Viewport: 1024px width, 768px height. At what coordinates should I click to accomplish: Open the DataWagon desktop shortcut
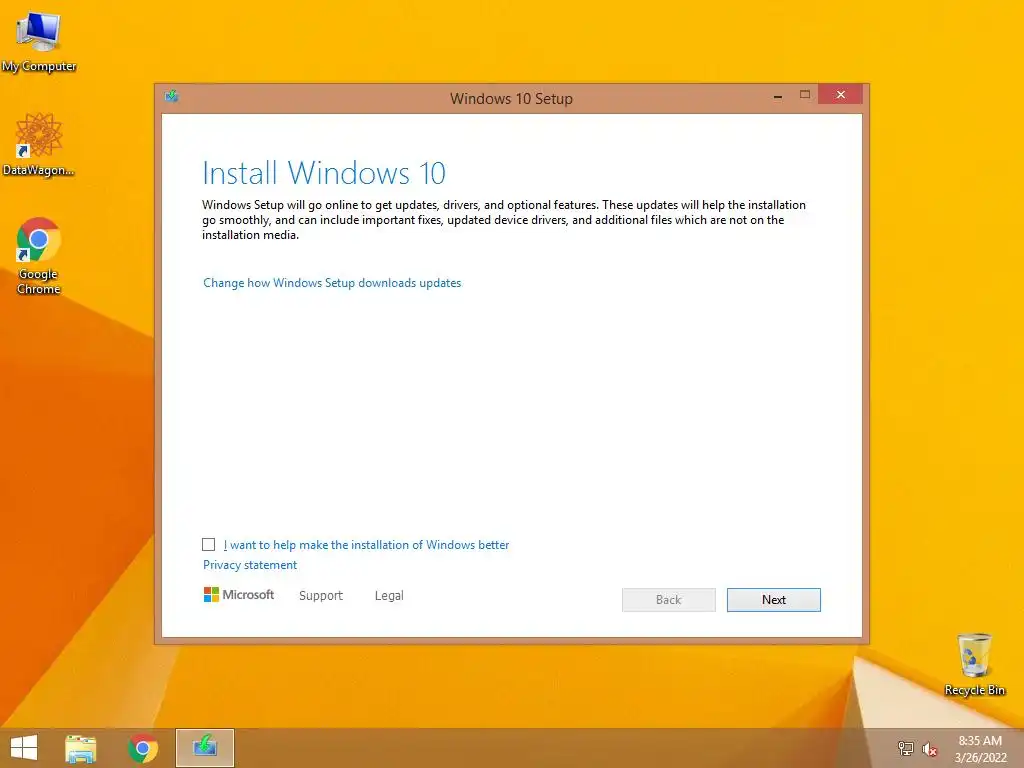click(39, 145)
